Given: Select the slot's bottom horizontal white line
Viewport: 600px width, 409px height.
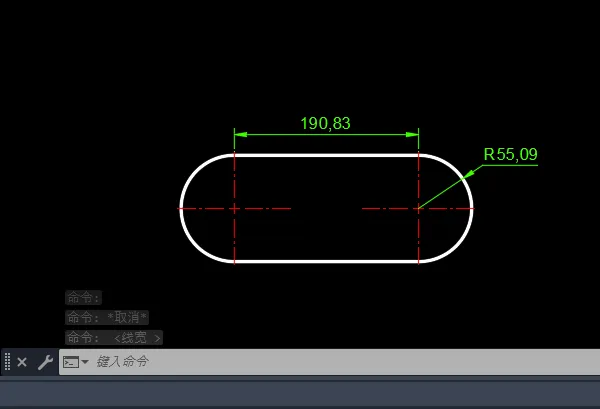Looking at the screenshot, I should point(325,262).
